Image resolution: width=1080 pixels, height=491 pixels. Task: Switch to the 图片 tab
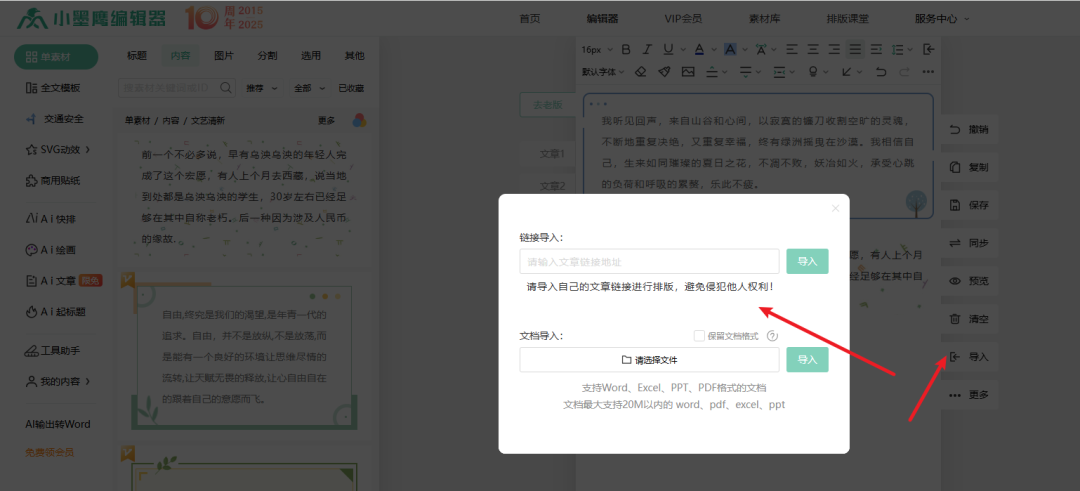(x=224, y=56)
